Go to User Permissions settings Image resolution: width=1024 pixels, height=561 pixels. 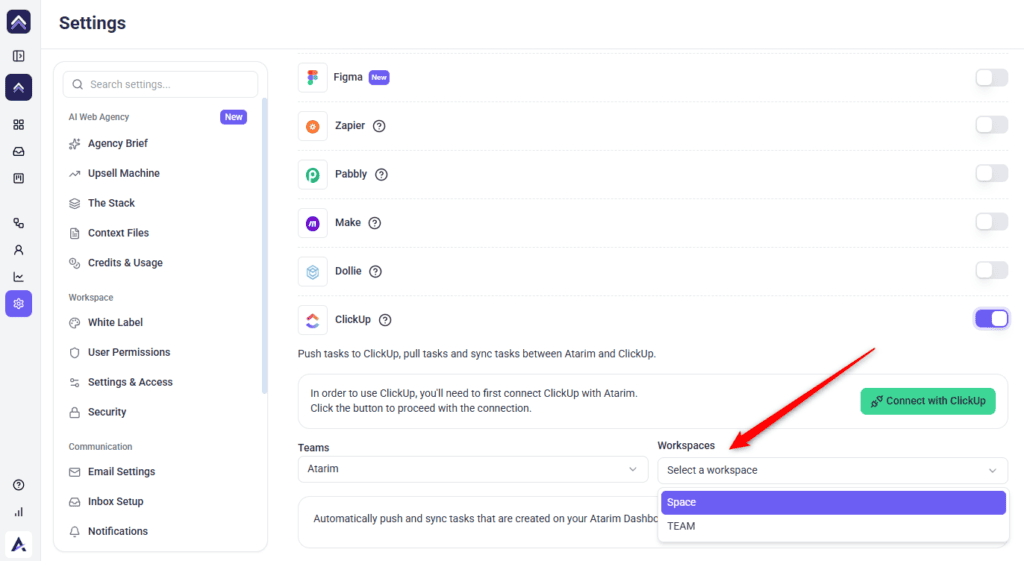(129, 352)
